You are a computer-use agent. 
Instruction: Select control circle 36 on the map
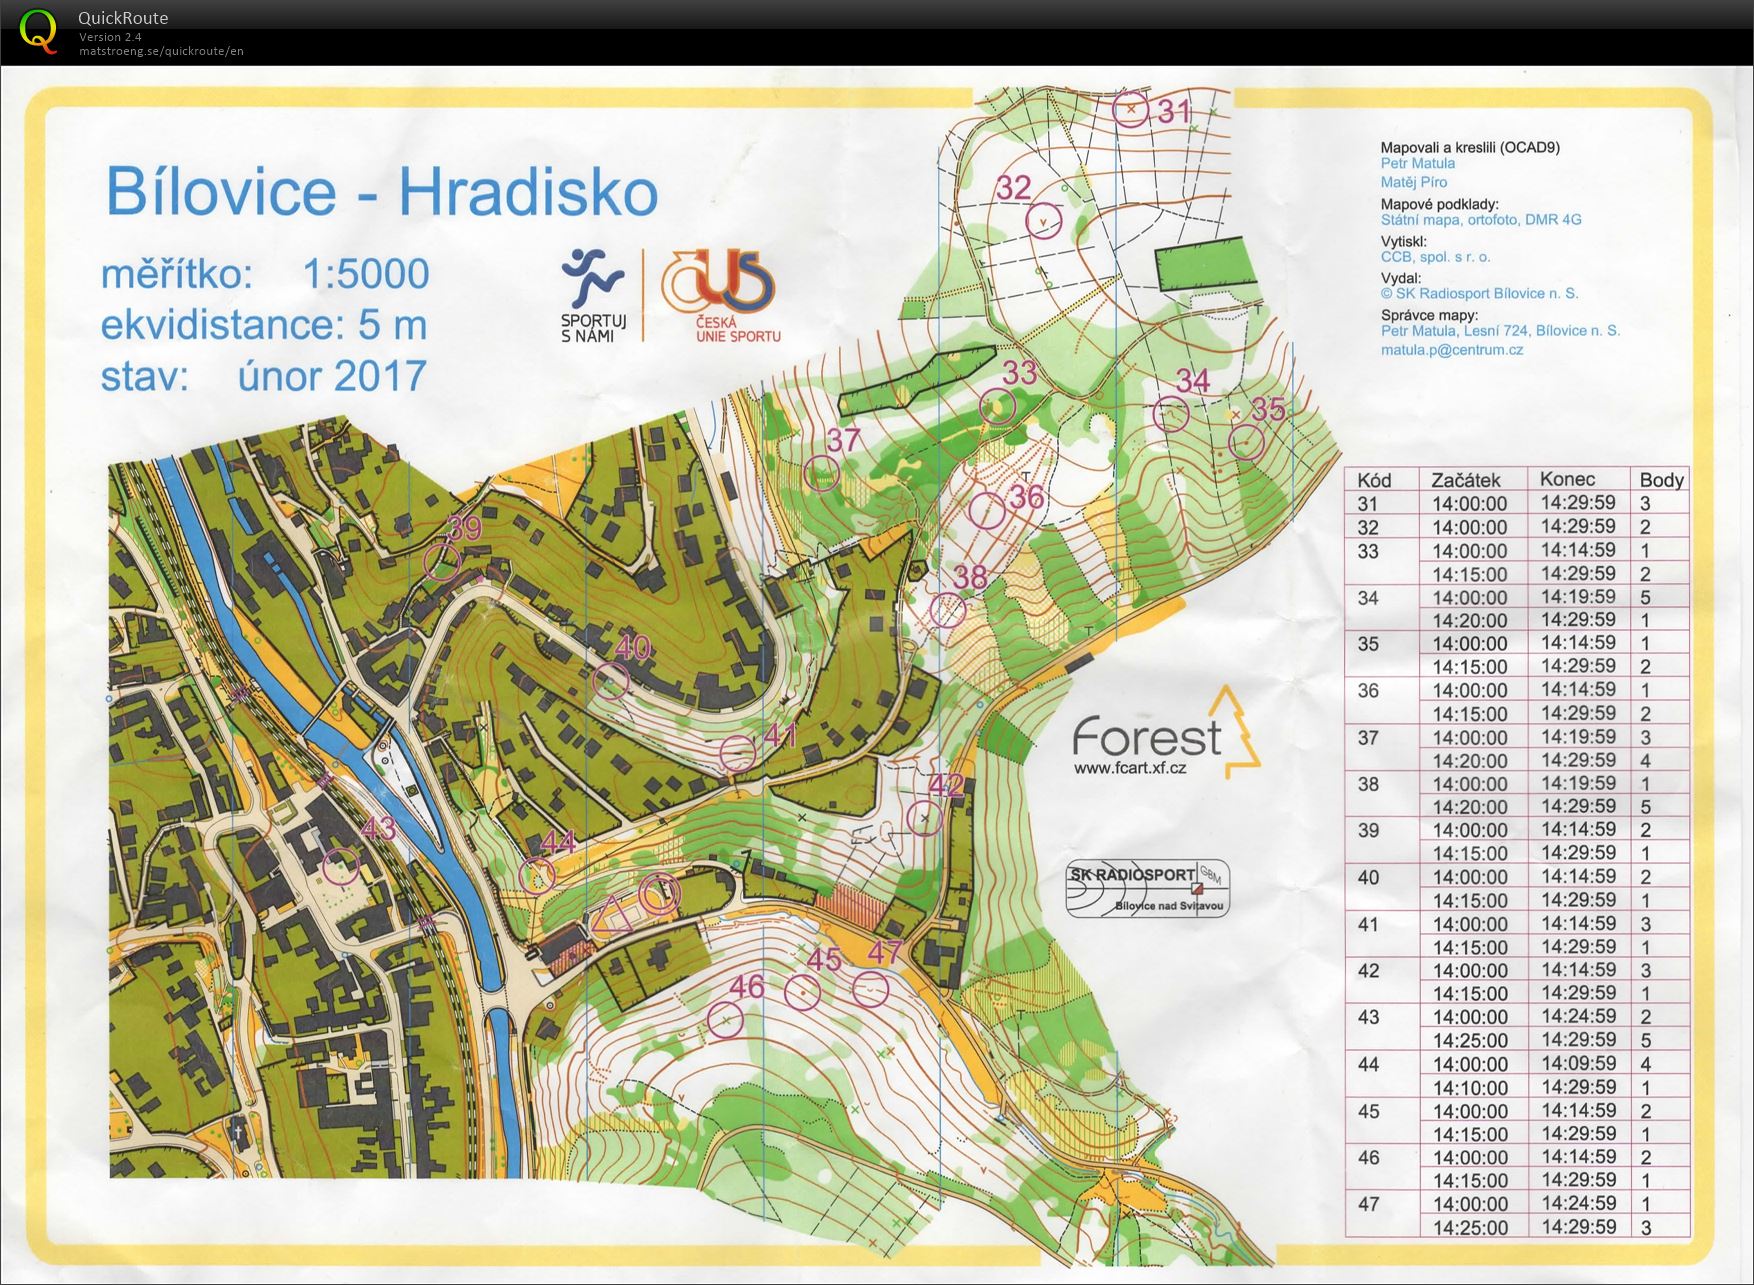click(987, 510)
